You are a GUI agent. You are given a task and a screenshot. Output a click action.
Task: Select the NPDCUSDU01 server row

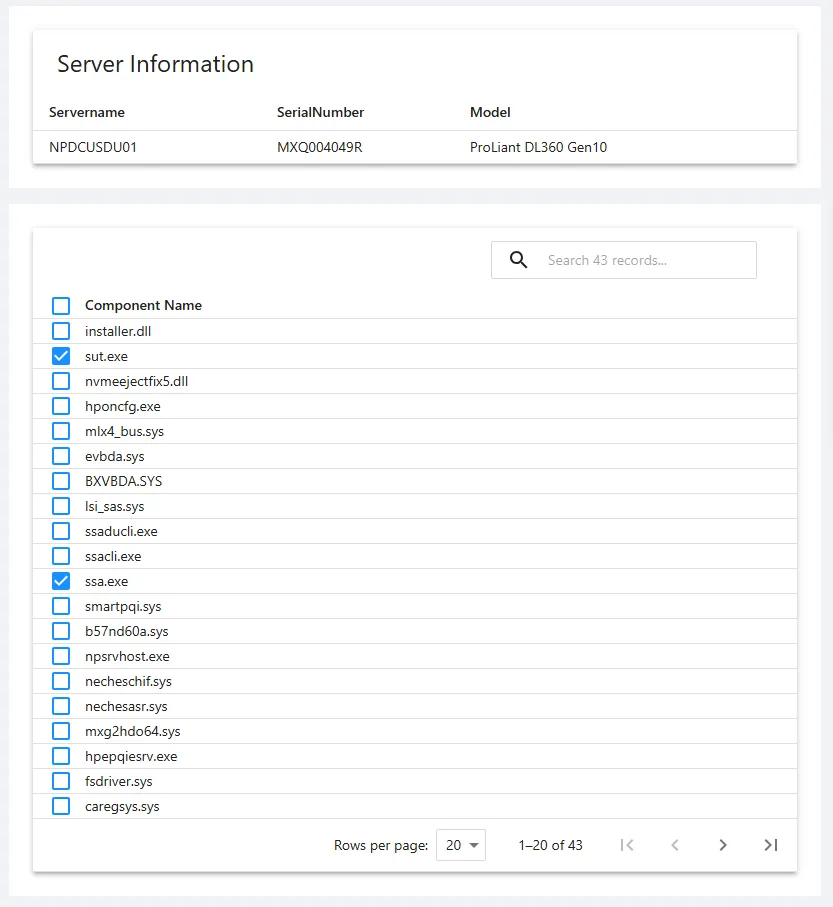(x=93, y=147)
